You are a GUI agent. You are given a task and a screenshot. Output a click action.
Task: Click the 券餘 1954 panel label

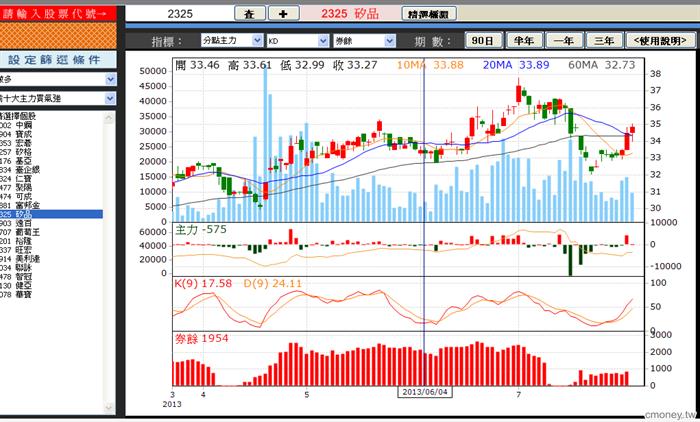click(x=201, y=338)
